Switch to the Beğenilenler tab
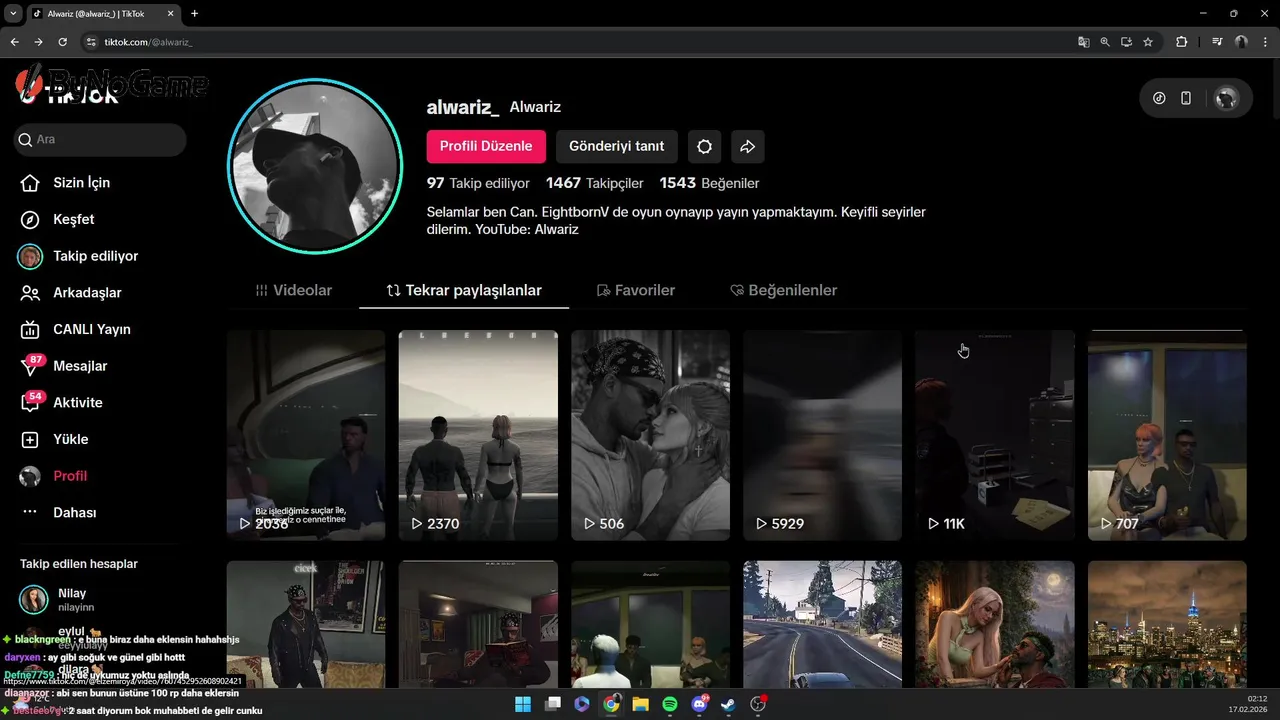 [x=783, y=290]
